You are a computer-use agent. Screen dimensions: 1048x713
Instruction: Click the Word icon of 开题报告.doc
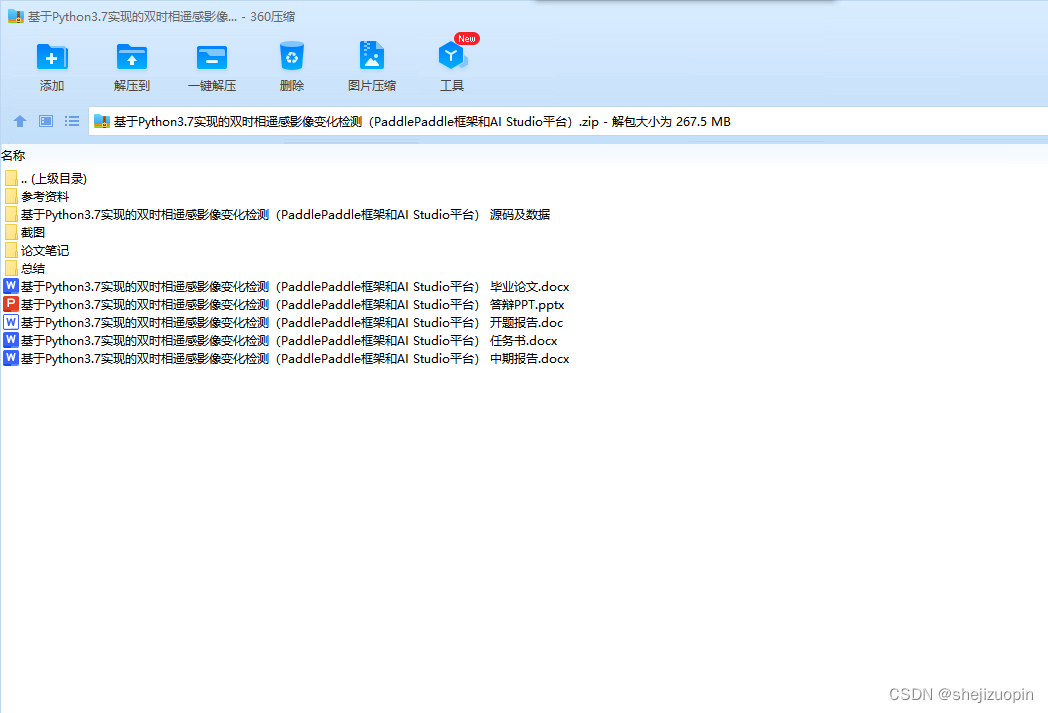[11, 323]
